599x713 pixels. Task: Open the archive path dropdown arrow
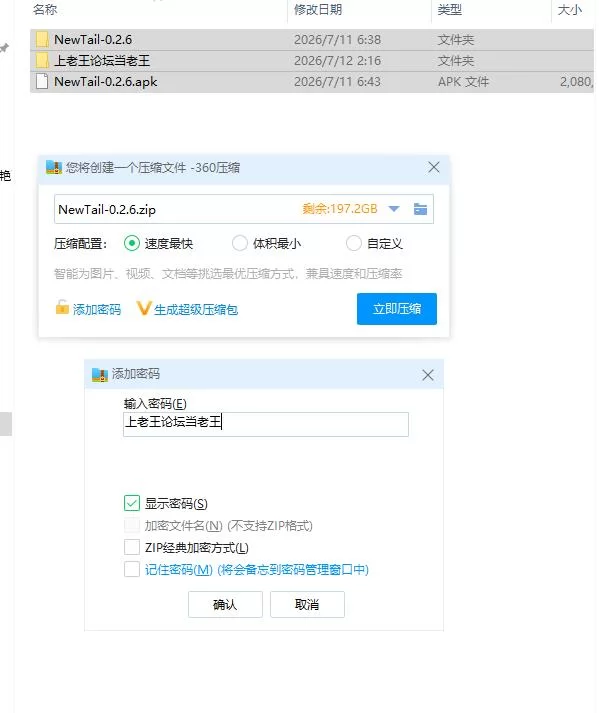point(394,209)
